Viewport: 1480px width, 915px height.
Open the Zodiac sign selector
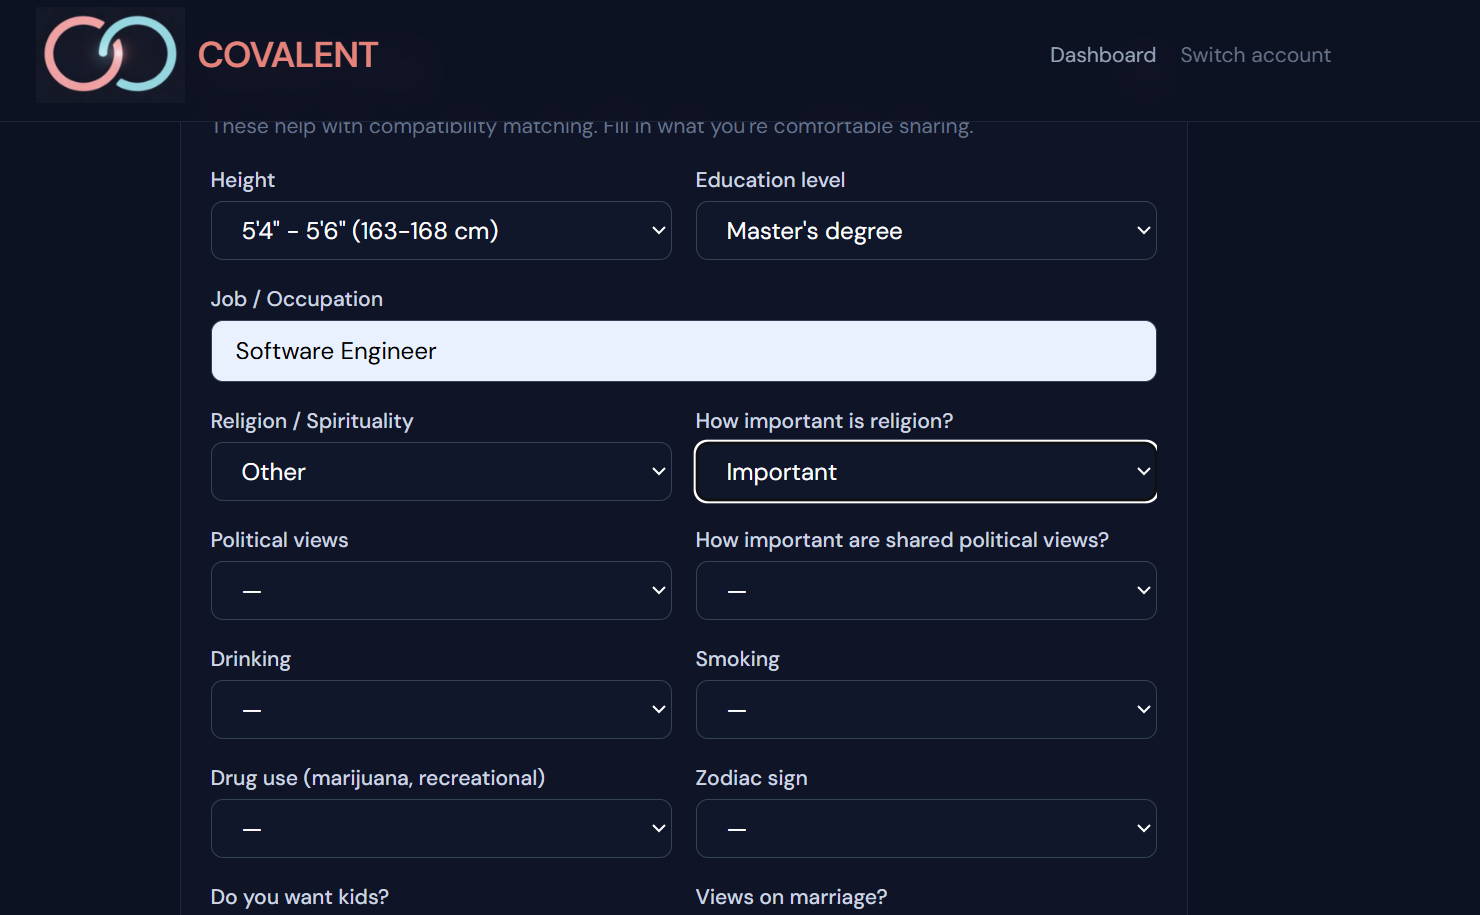pos(925,829)
